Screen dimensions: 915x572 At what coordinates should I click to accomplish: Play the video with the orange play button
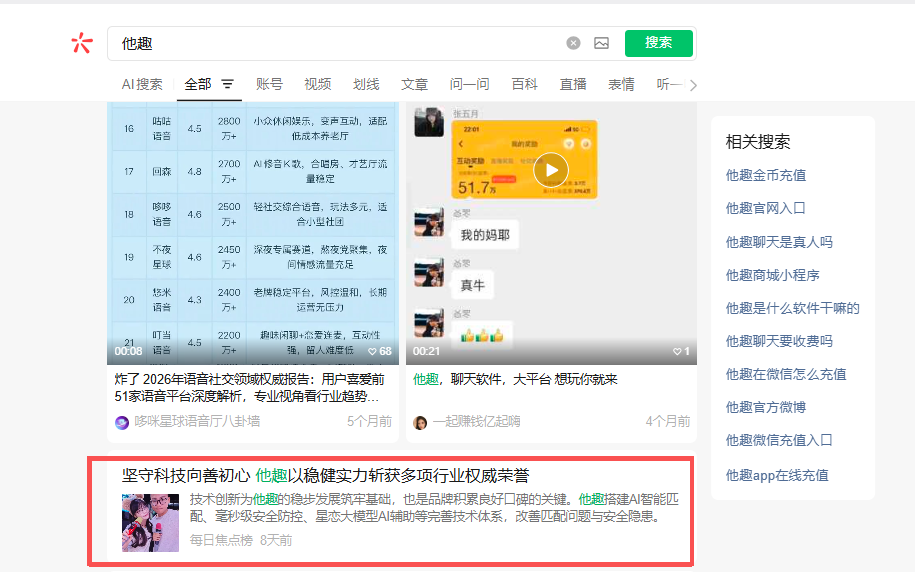[551, 170]
